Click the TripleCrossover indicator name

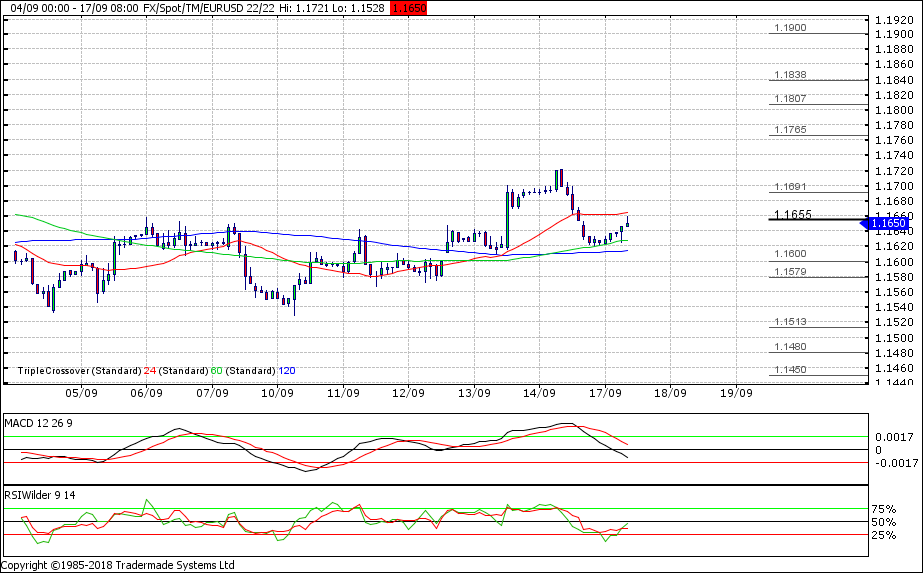54,371
